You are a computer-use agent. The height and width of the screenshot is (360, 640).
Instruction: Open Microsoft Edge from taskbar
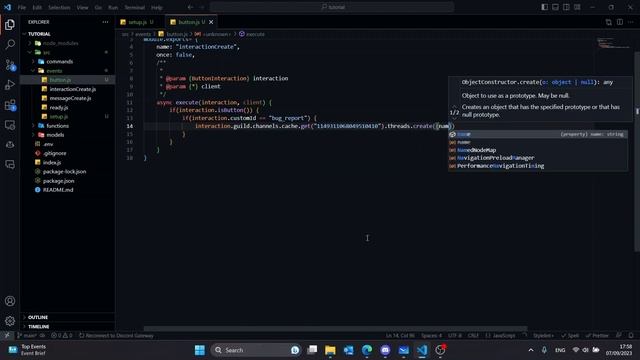(367, 350)
